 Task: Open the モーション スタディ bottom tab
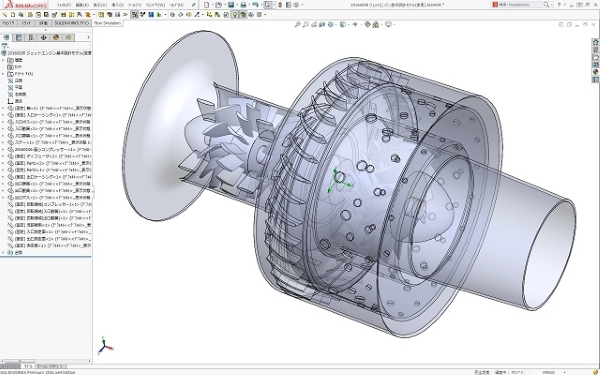click(51, 367)
